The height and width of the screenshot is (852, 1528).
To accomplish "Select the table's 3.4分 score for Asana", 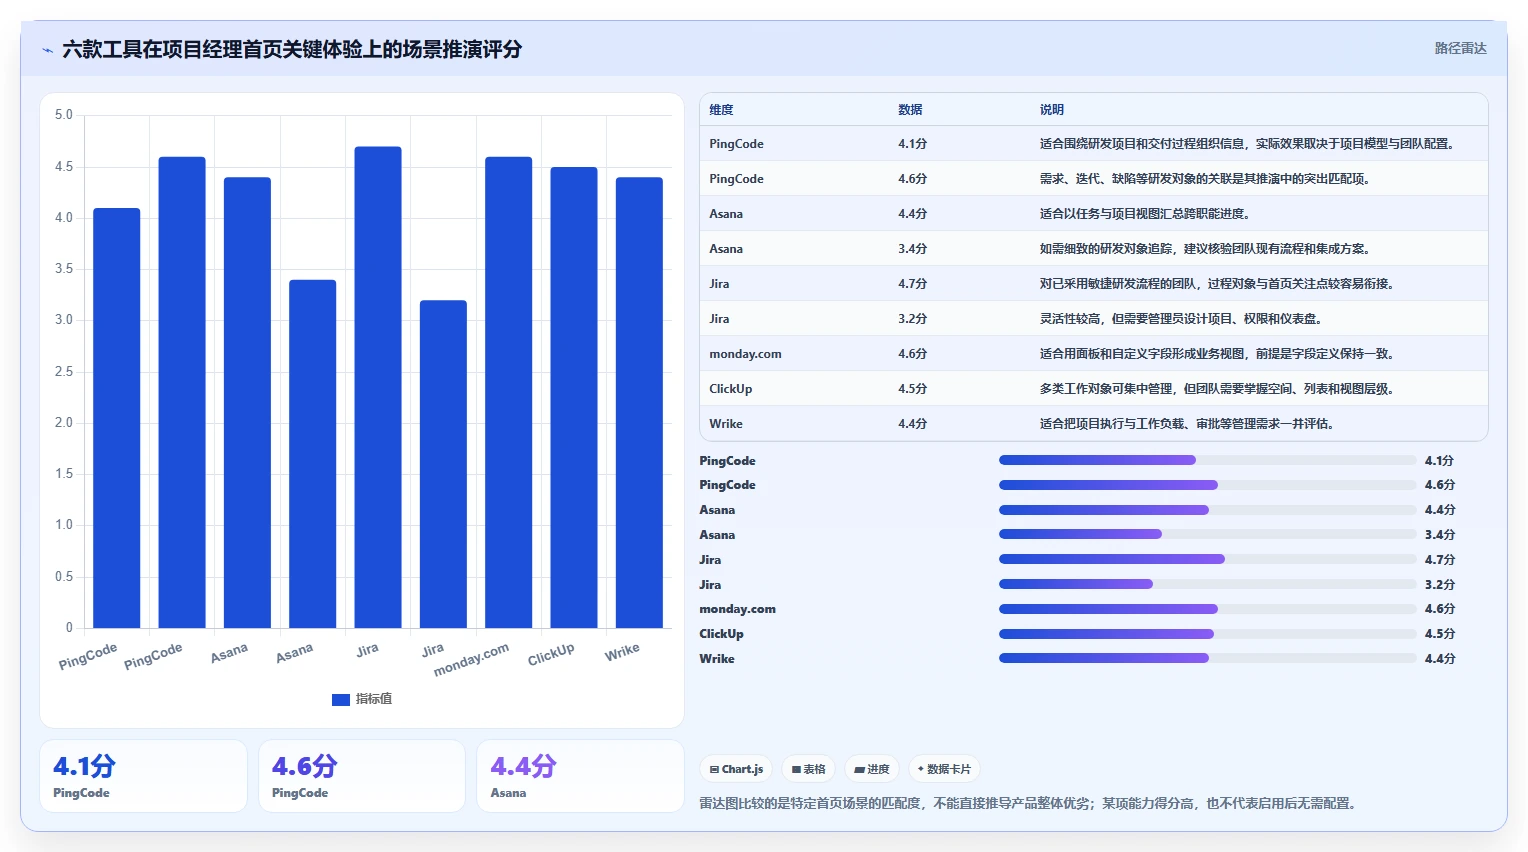I will (912, 249).
